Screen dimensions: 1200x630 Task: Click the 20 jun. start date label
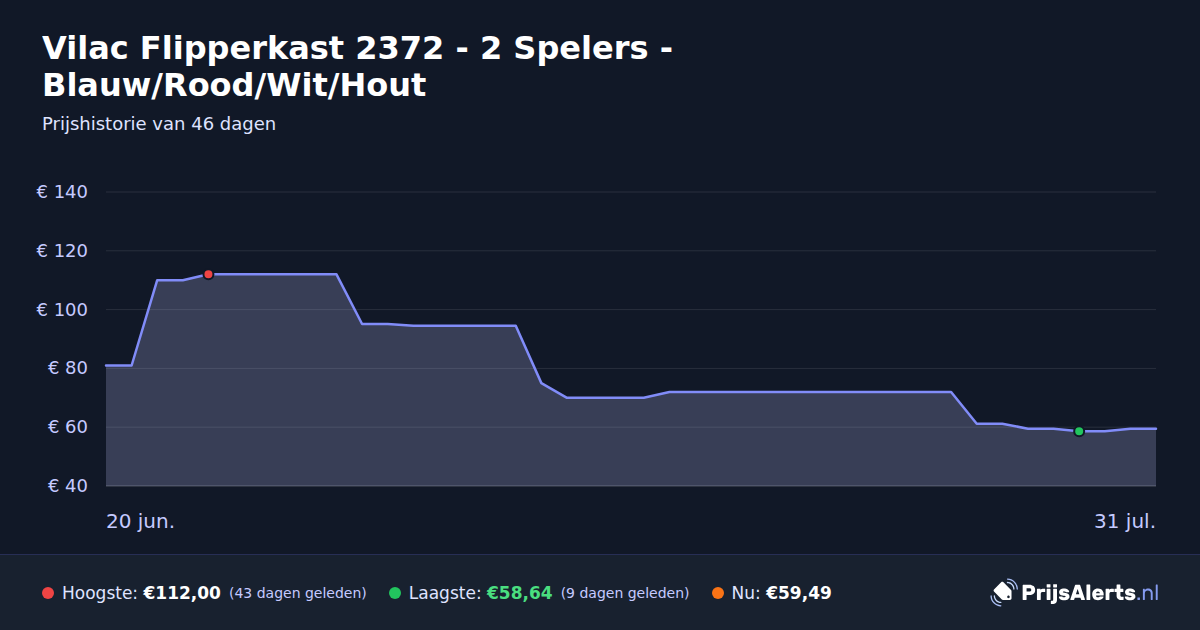pos(141,522)
